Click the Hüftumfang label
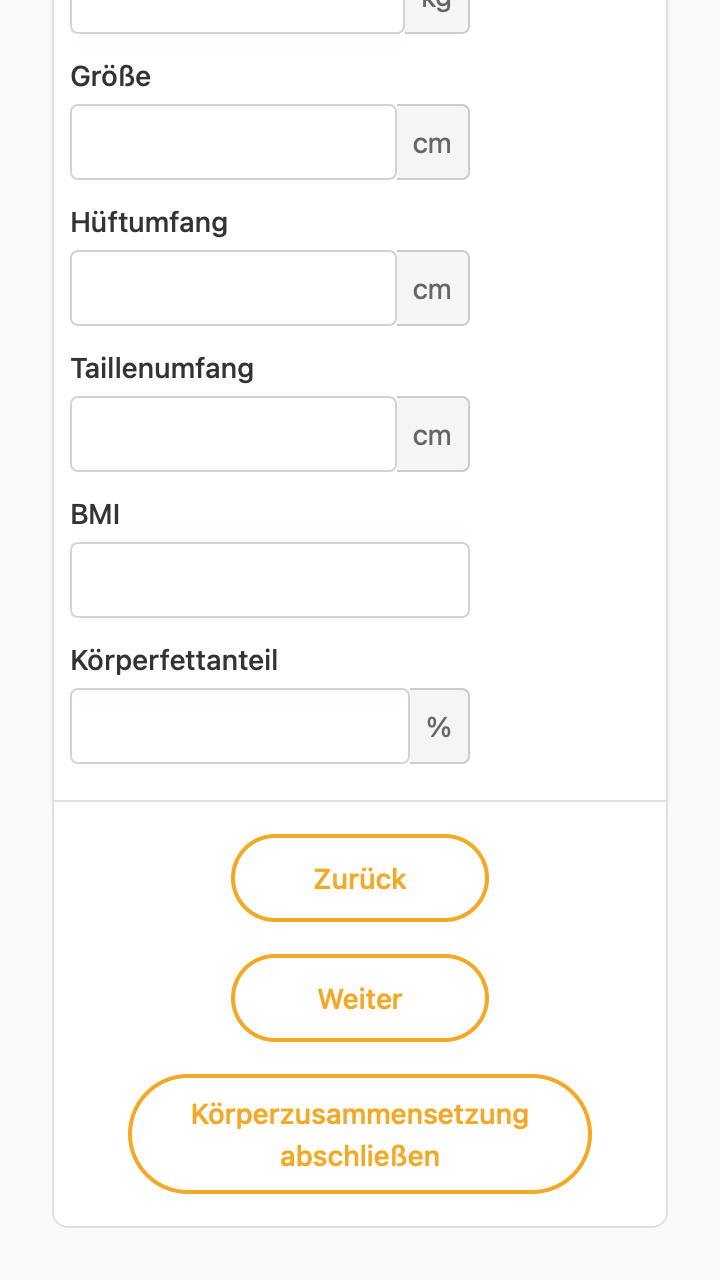The image size is (720, 1280). tap(149, 222)
